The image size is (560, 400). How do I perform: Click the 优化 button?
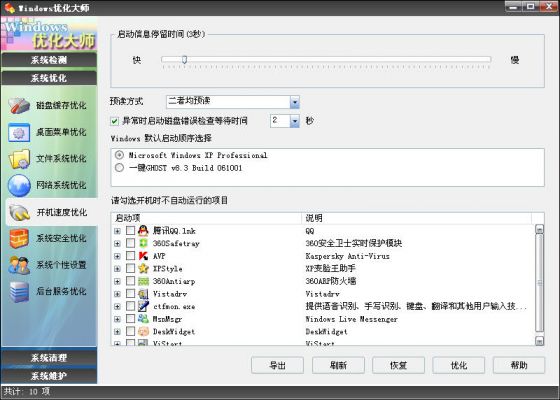point(459,365)
